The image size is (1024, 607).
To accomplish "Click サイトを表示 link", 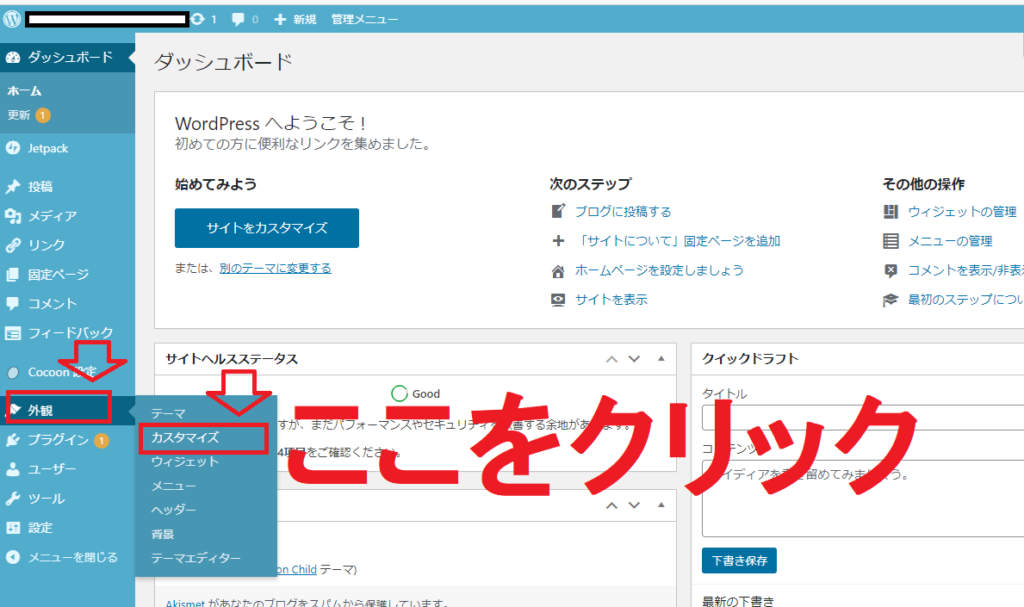I will 611,300.
